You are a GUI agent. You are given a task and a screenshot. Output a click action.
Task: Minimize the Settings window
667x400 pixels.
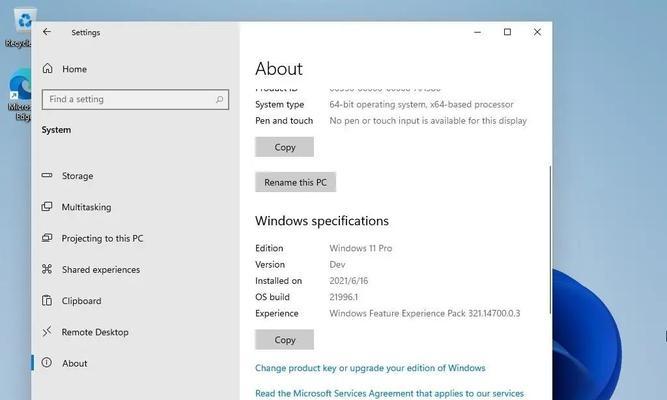(x=478, y=32)
